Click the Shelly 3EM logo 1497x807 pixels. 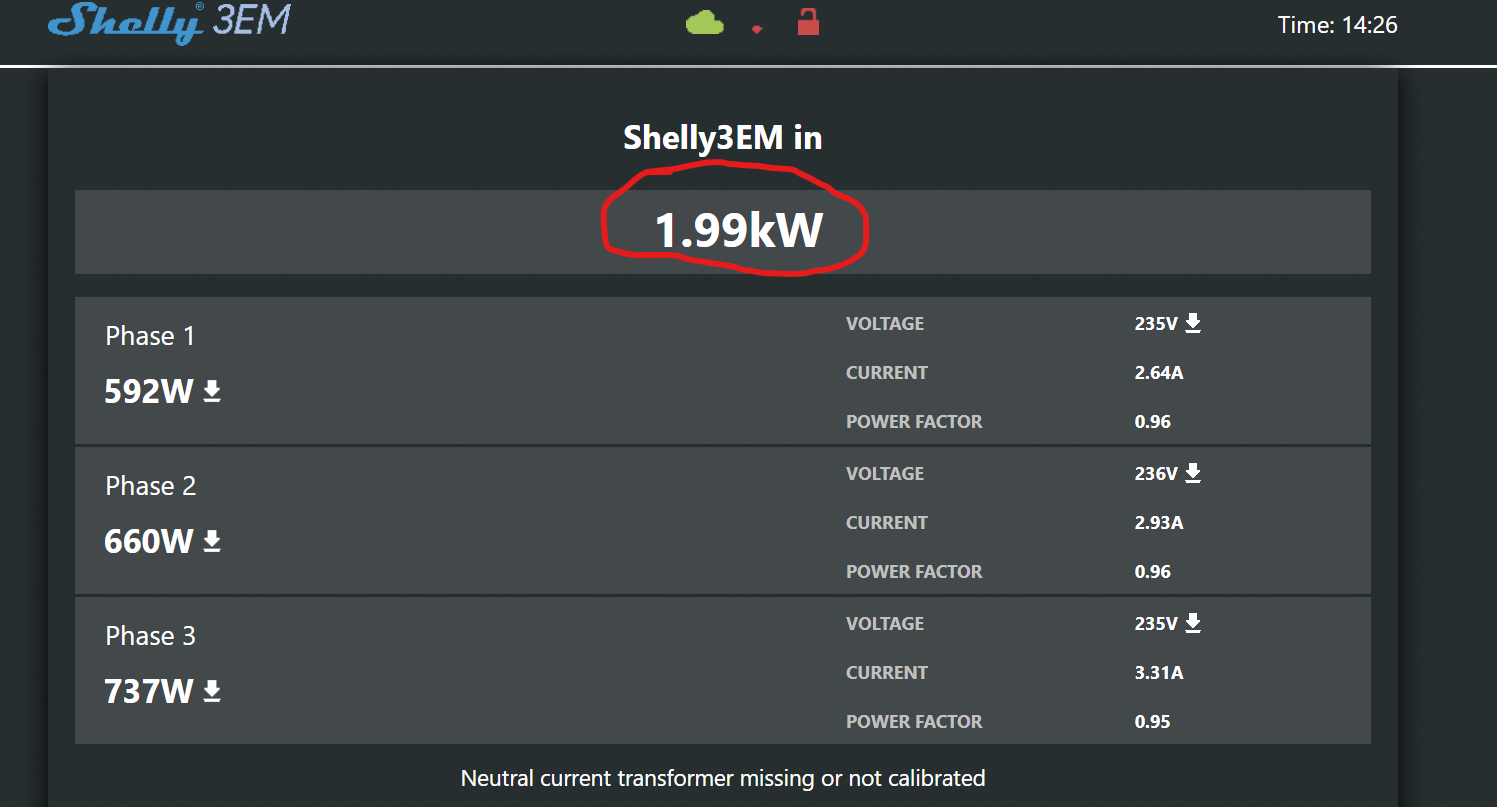point(168,22)
